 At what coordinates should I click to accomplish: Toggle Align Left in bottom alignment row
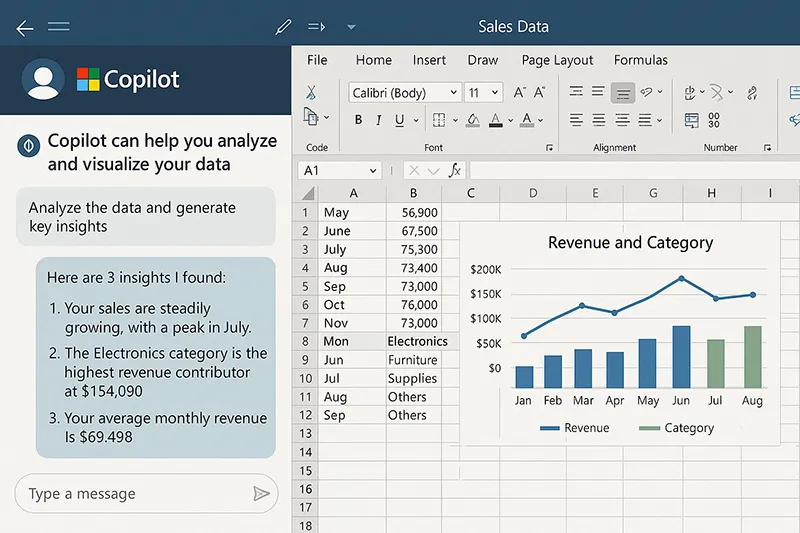point(576,120)
